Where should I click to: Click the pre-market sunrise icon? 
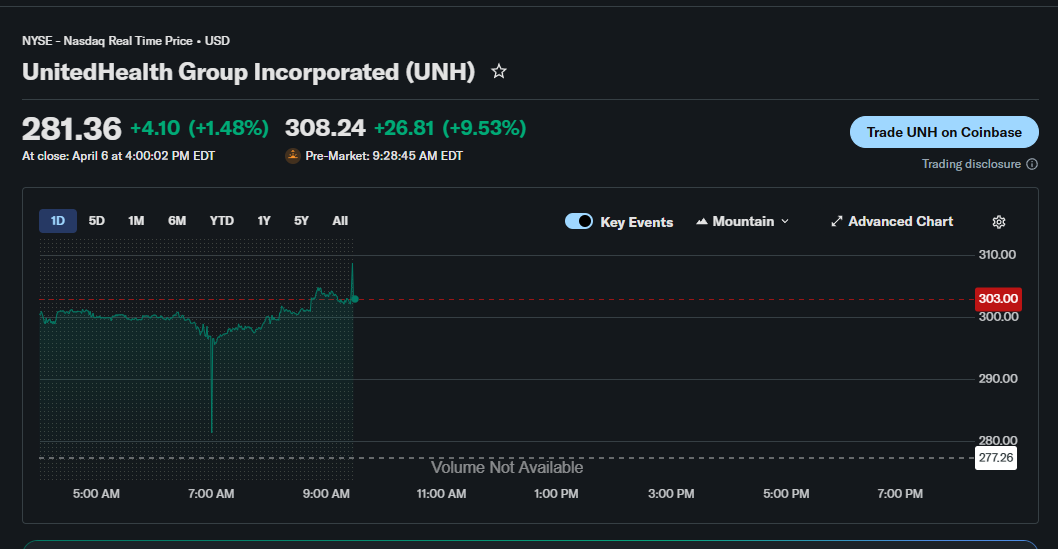[293, 156]
